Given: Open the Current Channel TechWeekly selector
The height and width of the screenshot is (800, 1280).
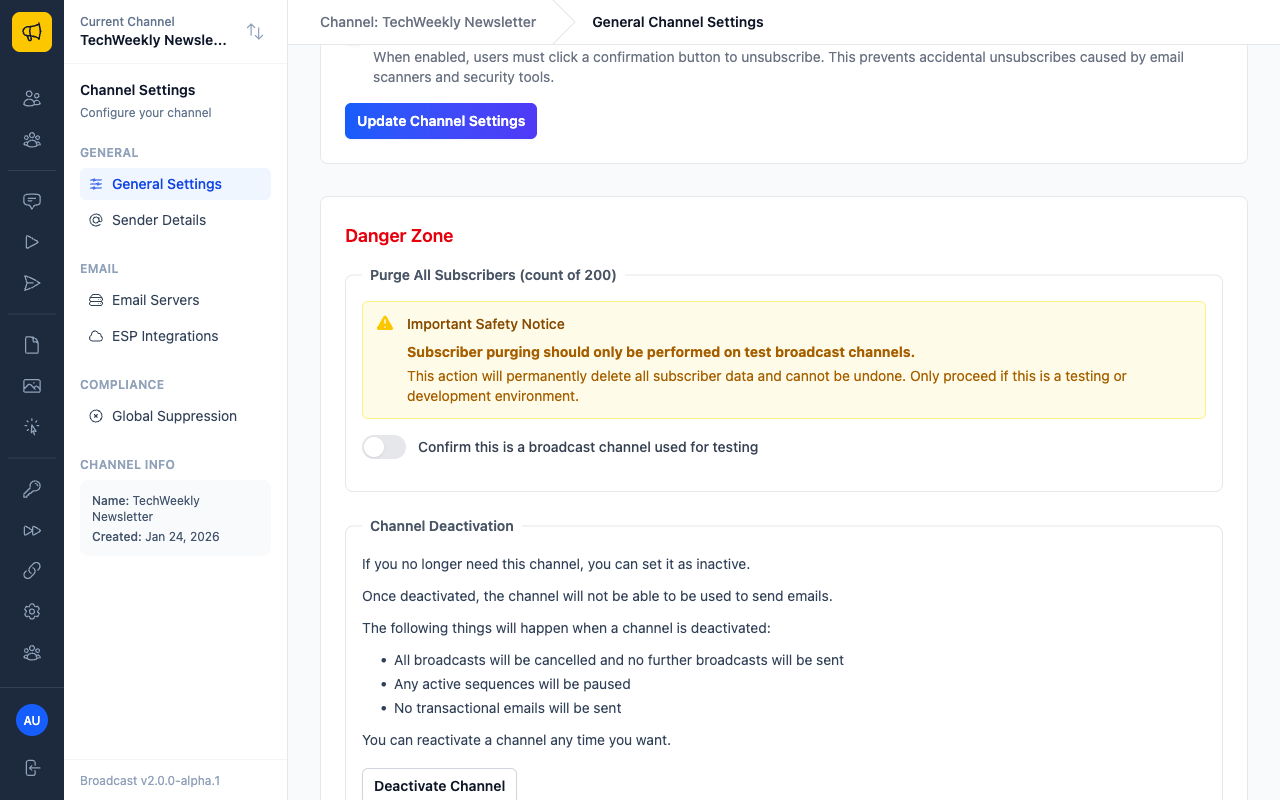Looking at the screenshot, I should click(x=175, y=32).
